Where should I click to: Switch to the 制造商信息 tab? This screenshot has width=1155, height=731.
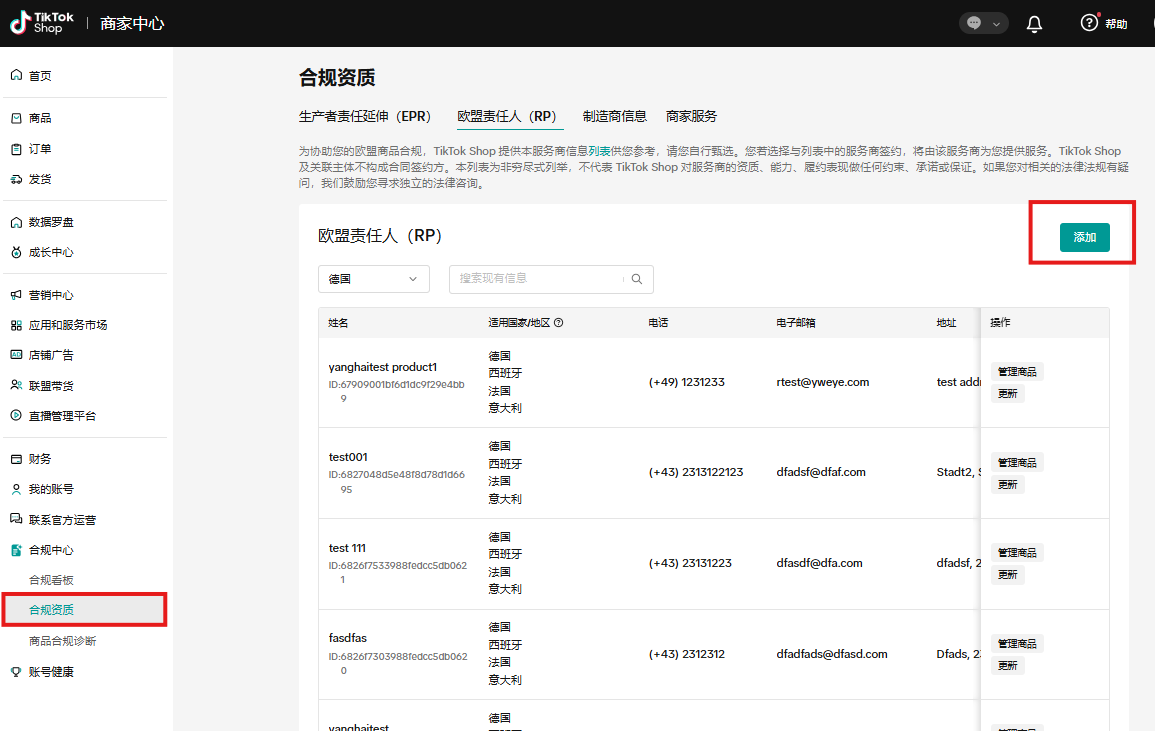pos(614,116)
